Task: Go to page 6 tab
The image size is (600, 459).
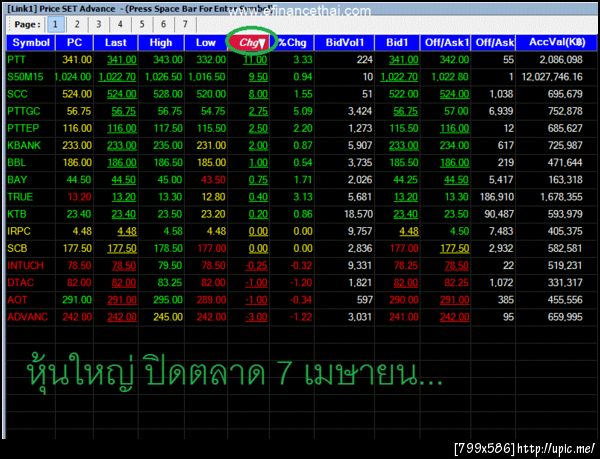Action: click(163, 24)
